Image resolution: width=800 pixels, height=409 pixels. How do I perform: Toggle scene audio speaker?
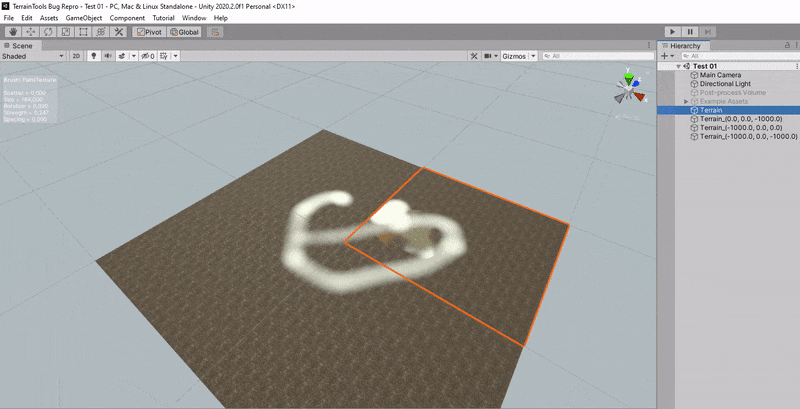108,56
